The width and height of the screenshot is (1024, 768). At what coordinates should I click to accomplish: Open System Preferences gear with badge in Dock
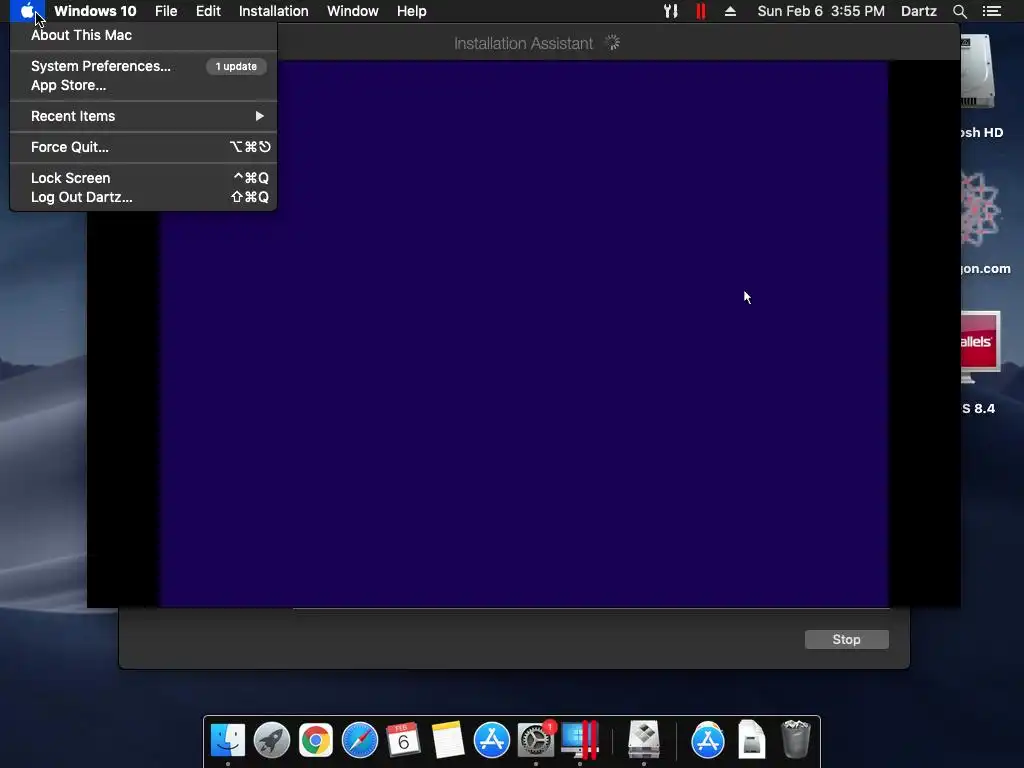tap(536, 740)
